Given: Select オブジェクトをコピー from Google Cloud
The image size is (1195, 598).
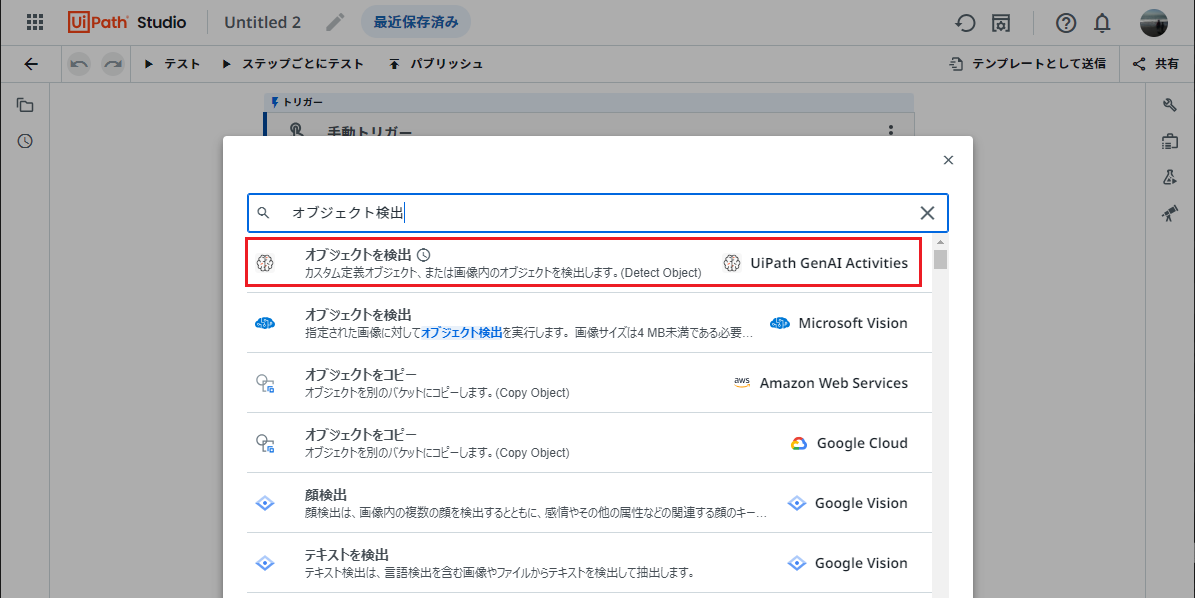Looking at the screenshot, I should tap(589, 443).
